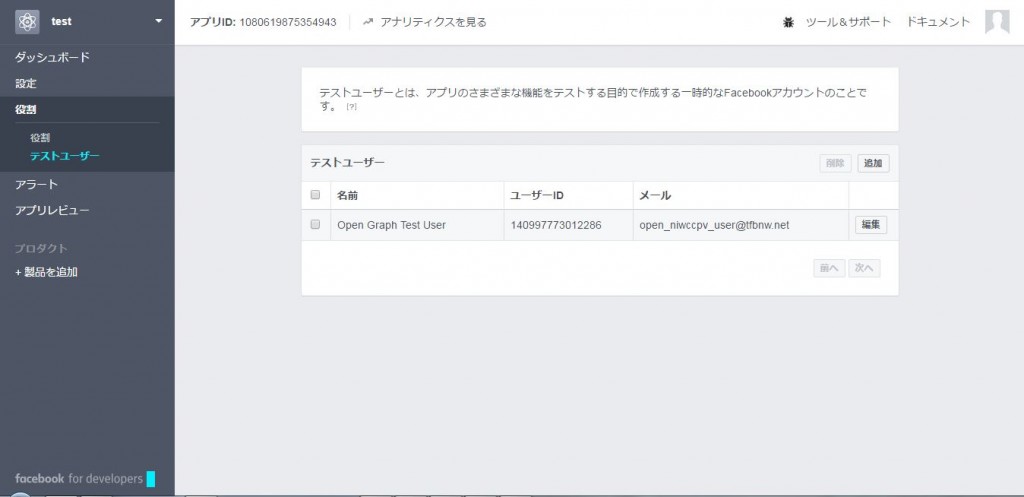Click the 削除 button
Image resolution: width=1024 pixels, height=497 pixels.
pyautogui.click(x=836, y=163)
